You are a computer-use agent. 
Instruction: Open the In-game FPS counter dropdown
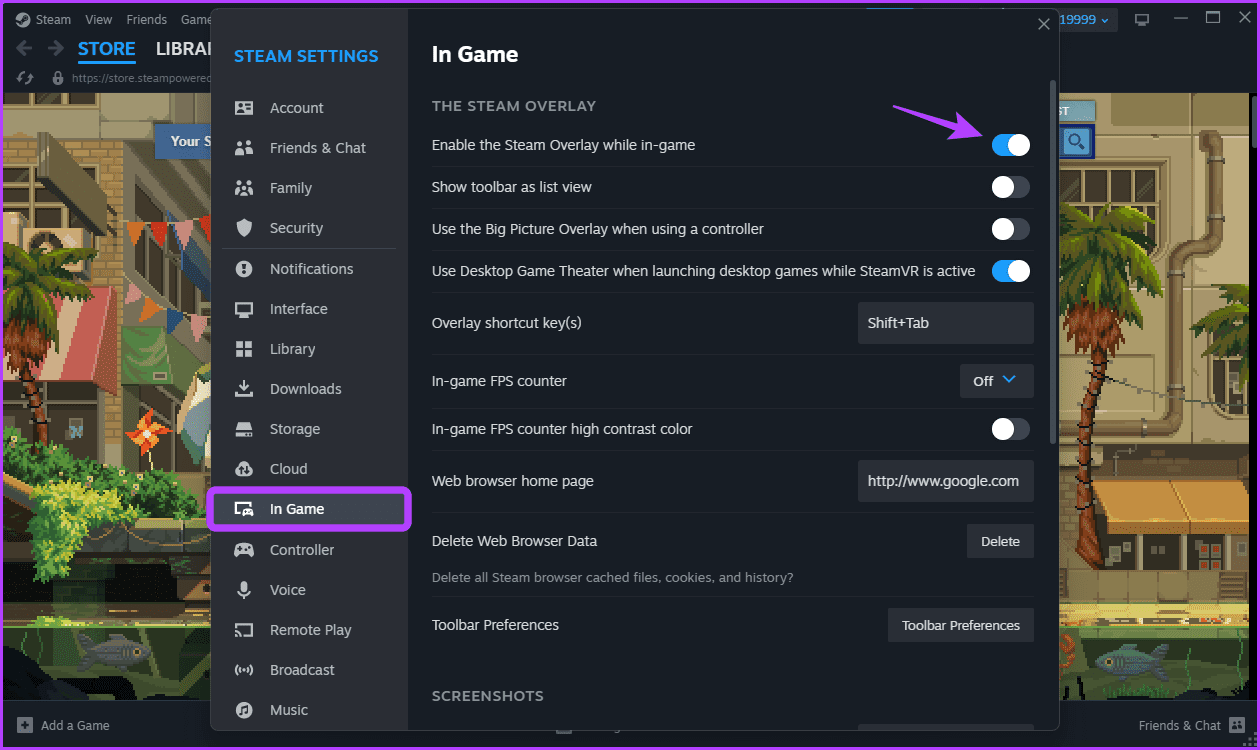click(x=997, y=381)
